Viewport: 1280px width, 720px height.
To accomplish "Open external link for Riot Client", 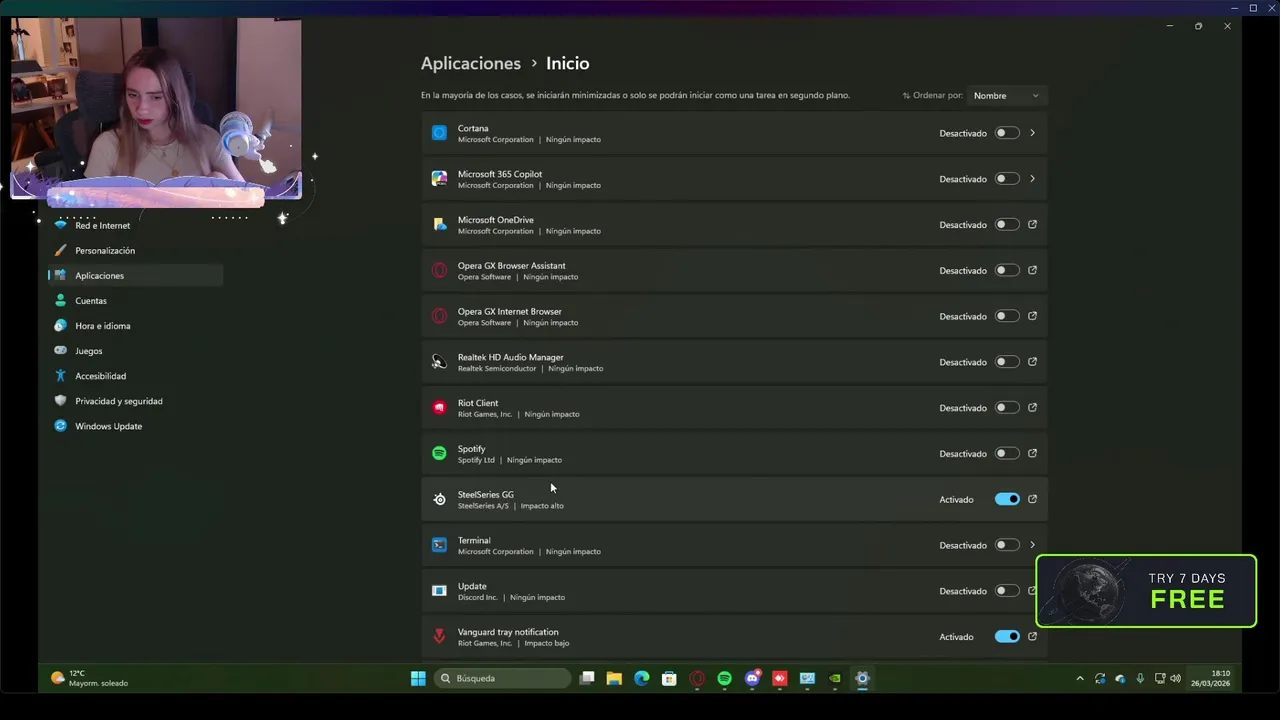I will (x=1032, y=408).
